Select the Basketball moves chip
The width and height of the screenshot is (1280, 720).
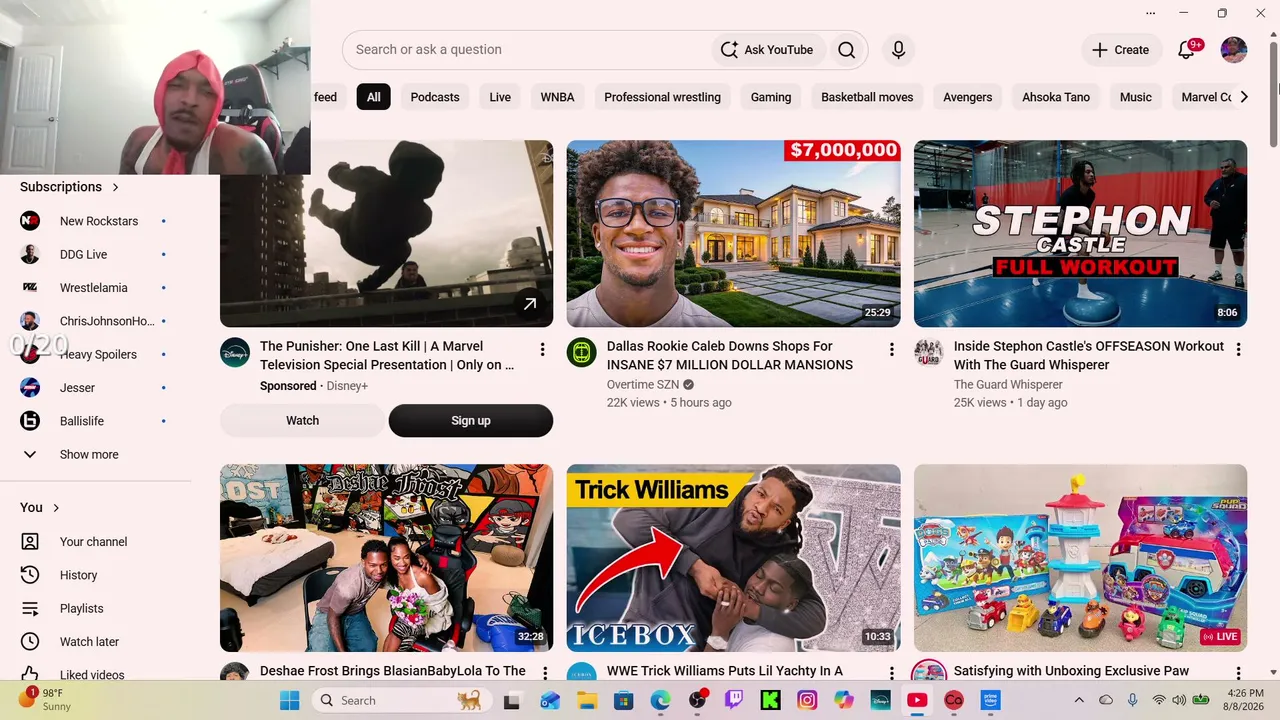coord(867,97)
